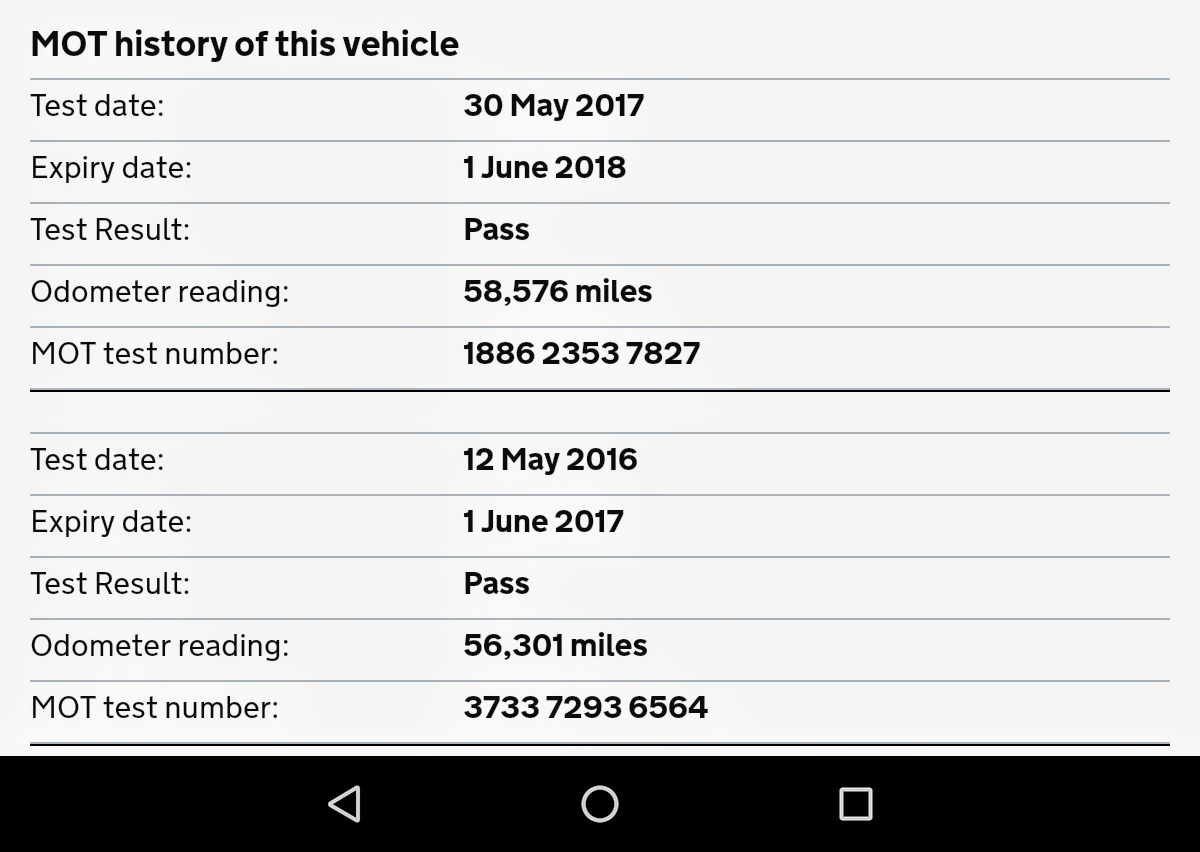Select MOT test number 1886 2353 7827
This screenshot has height=852, width=1200.
pos(582,353)
